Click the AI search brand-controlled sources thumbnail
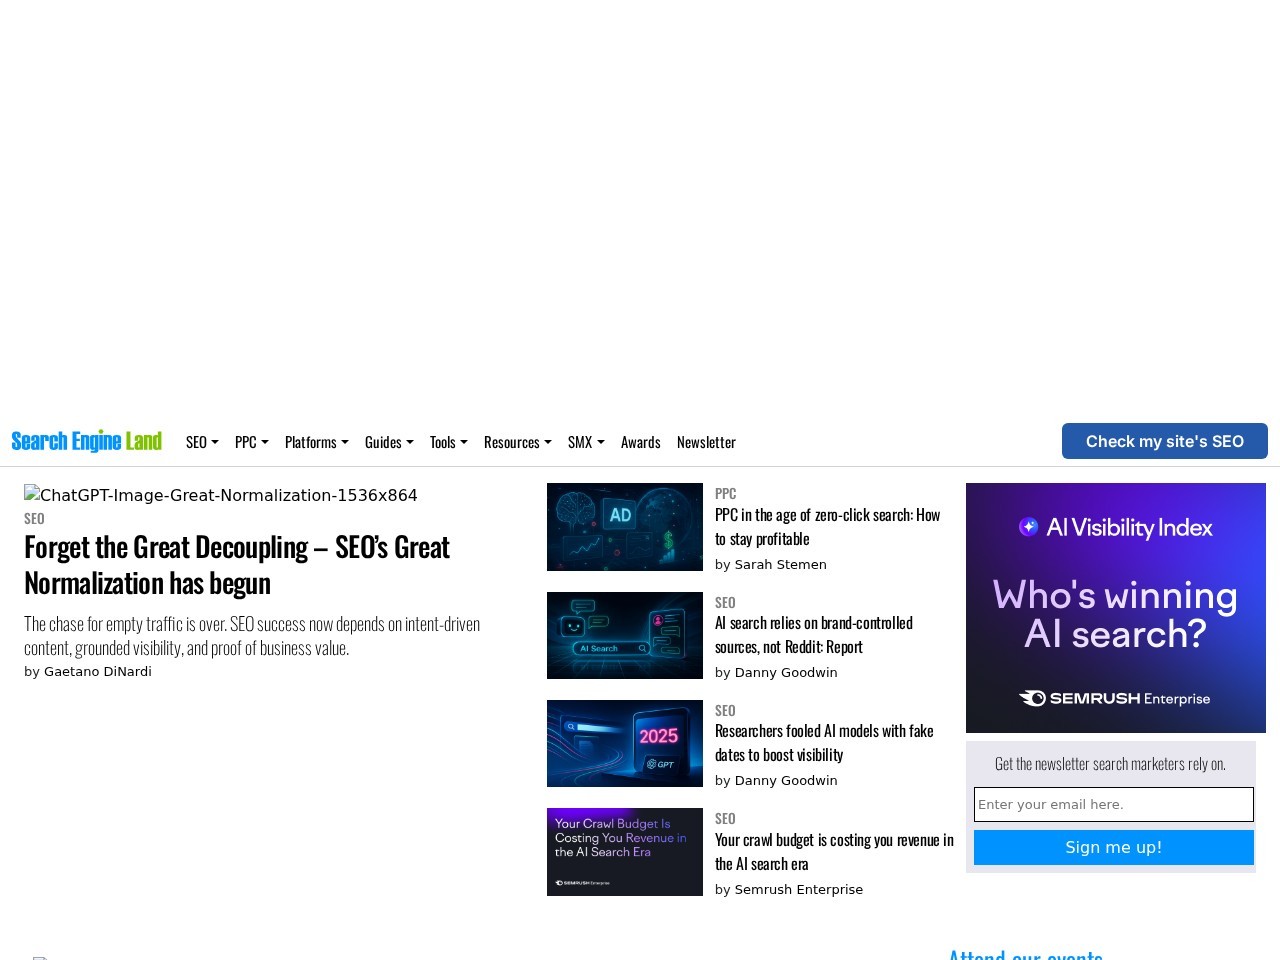 pyautogui.click(x=624, y=635)
